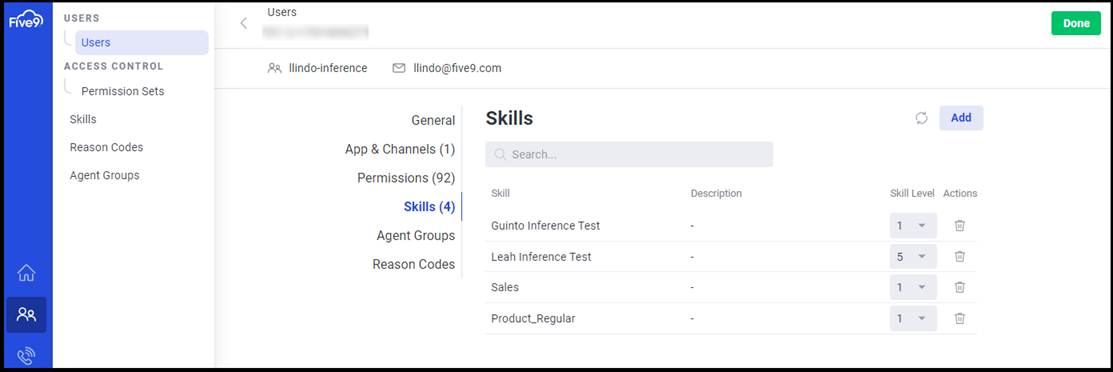Screen dimensions: 1113x372
Task: Open the Reason Codes tab
Action: (414, 264)
